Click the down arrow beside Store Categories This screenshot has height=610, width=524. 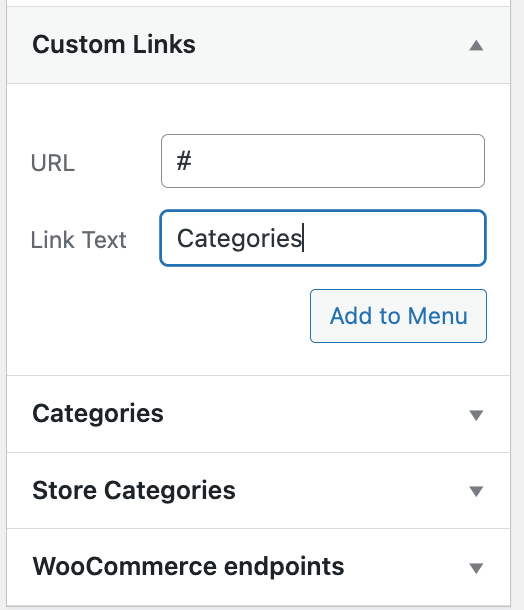click(476, 491)
